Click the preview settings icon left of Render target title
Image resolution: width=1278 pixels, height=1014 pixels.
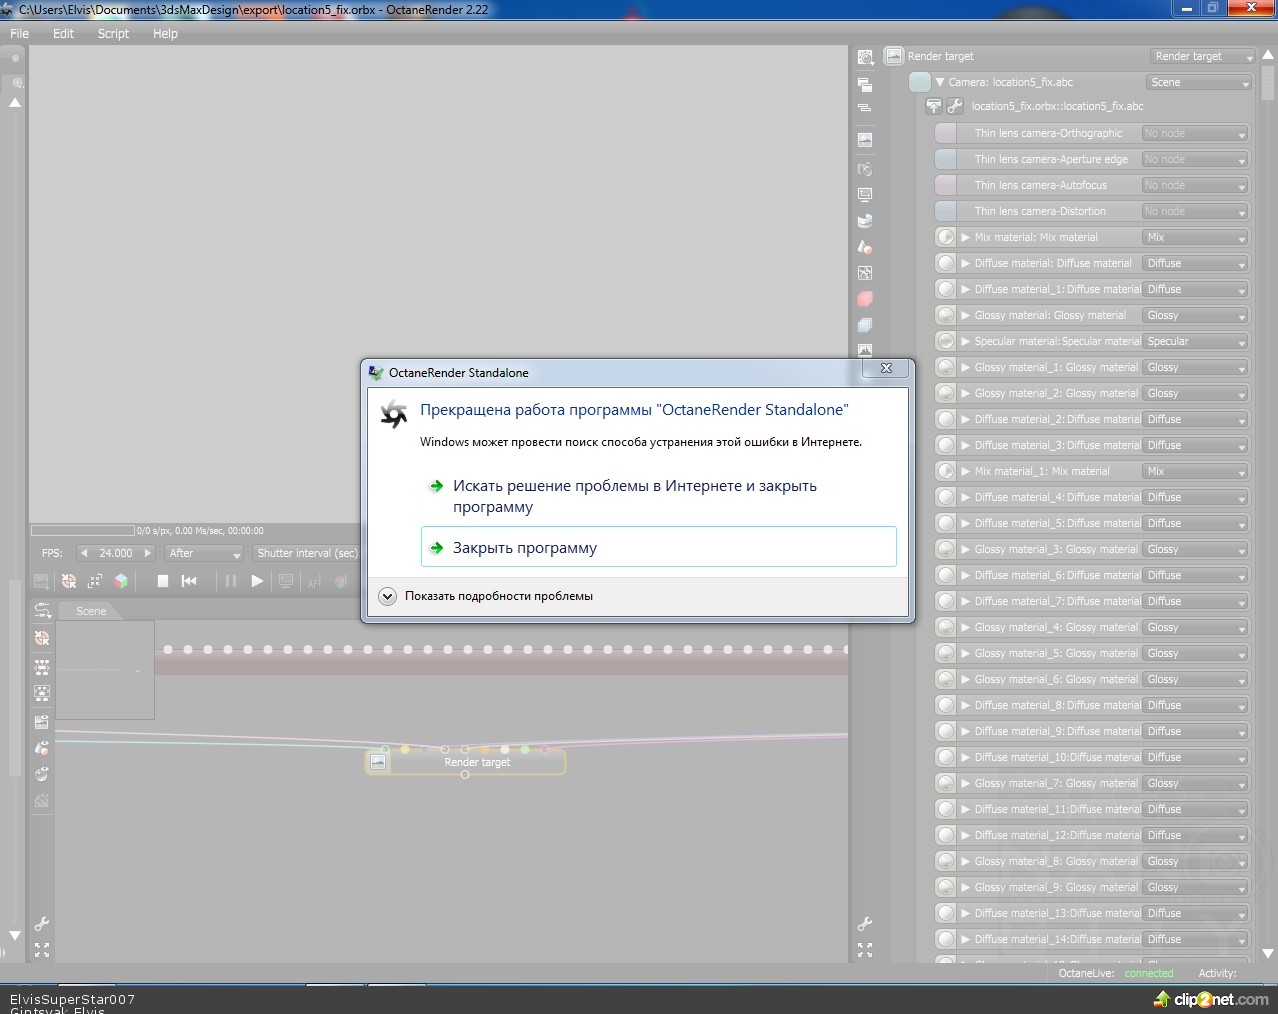tap(866, 58)
